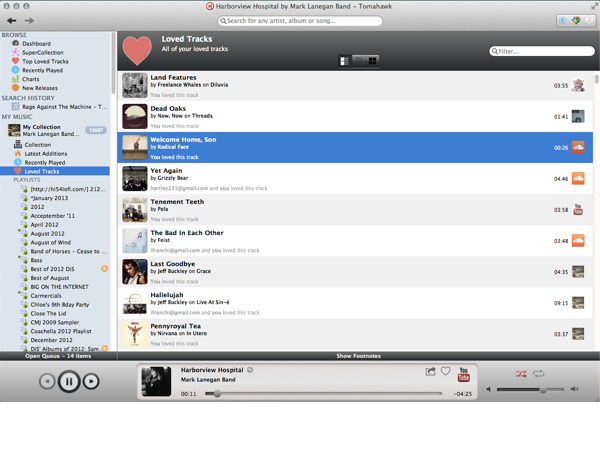Viewport: 600px width, 450px height.
Task: Open the Coachella 2012 Playlist
Action: tap(61, 331)
